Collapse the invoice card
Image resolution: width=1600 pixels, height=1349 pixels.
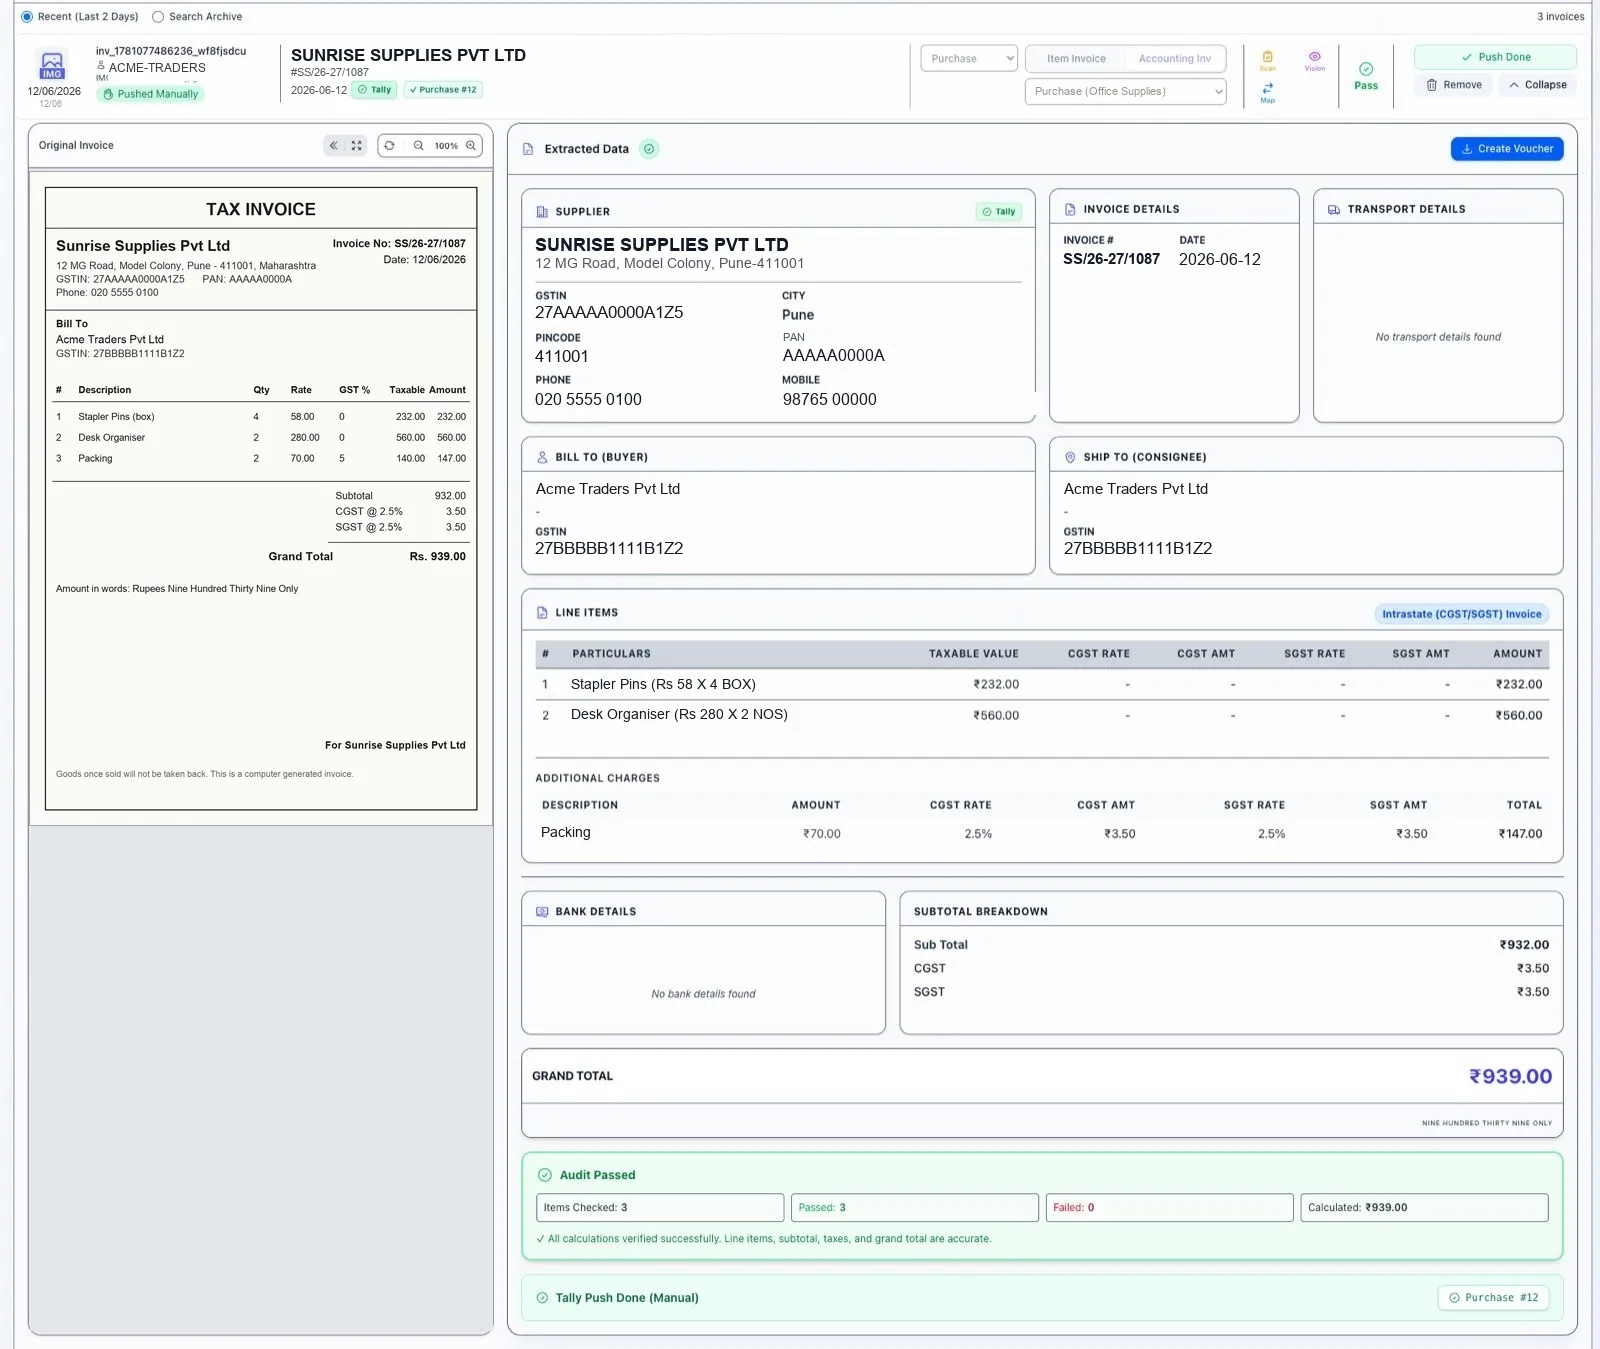pyautogui.click(x=1537, y=85)
